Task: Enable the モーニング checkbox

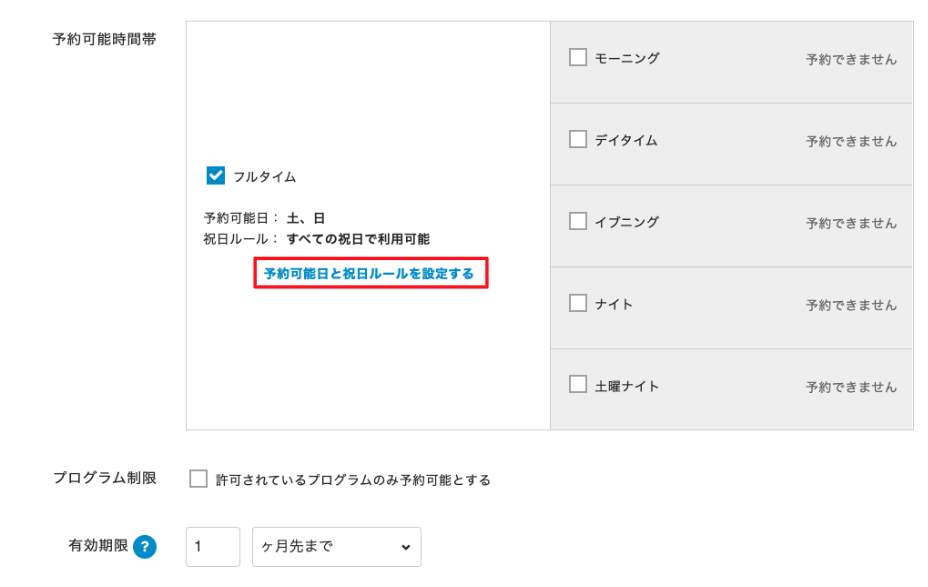Action: 577,58
